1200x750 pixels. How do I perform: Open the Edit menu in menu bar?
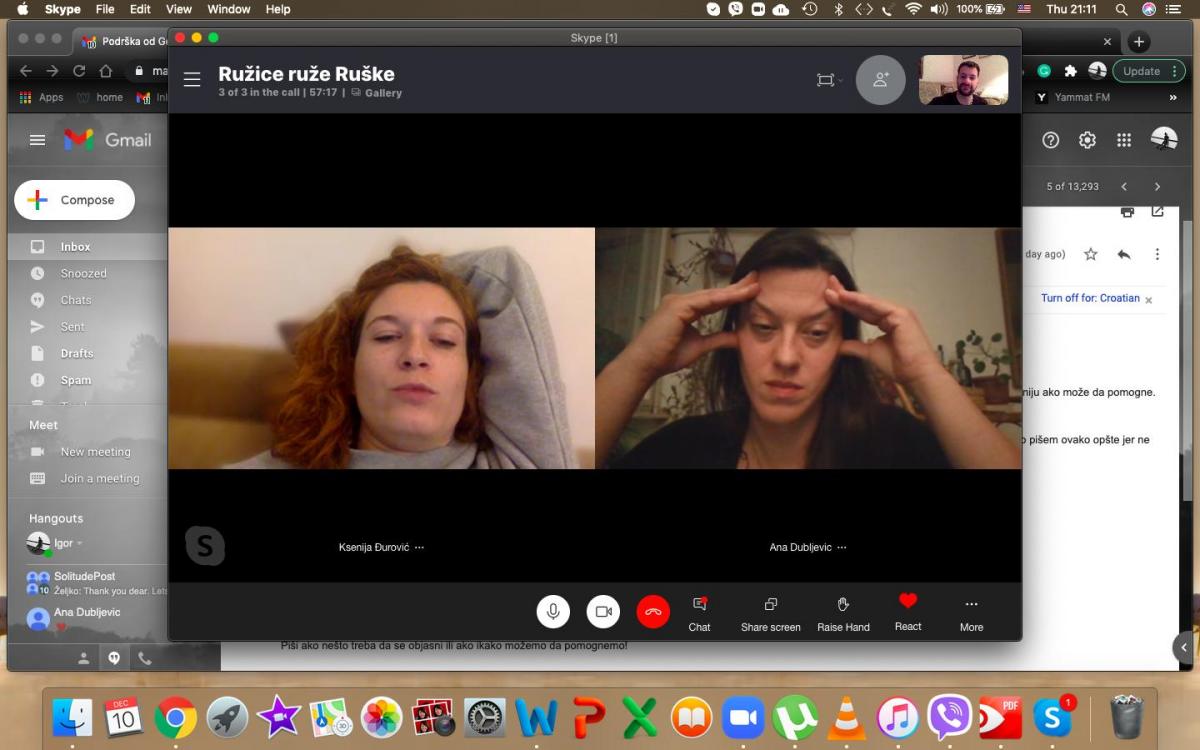(140, 9)
